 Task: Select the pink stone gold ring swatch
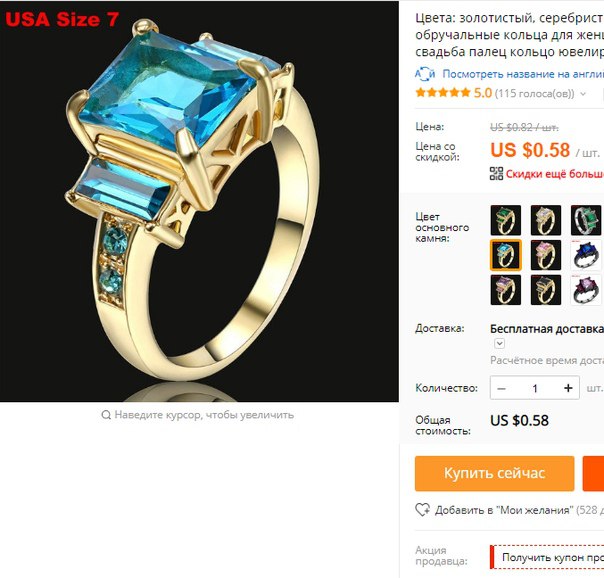[546, 255]
